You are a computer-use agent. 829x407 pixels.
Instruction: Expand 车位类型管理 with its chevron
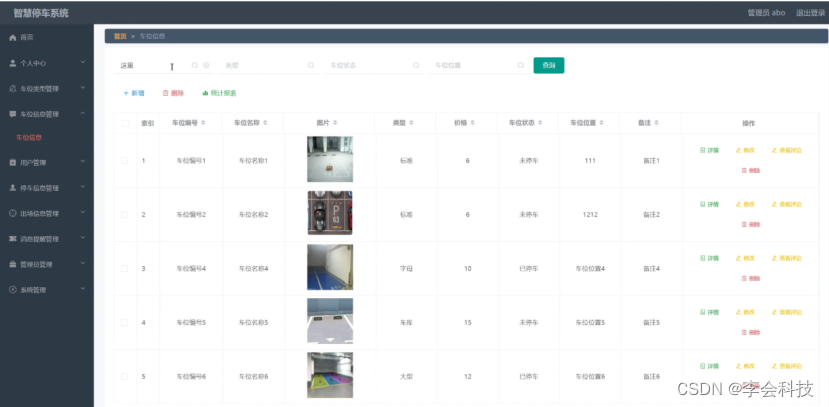pos(82,88)
